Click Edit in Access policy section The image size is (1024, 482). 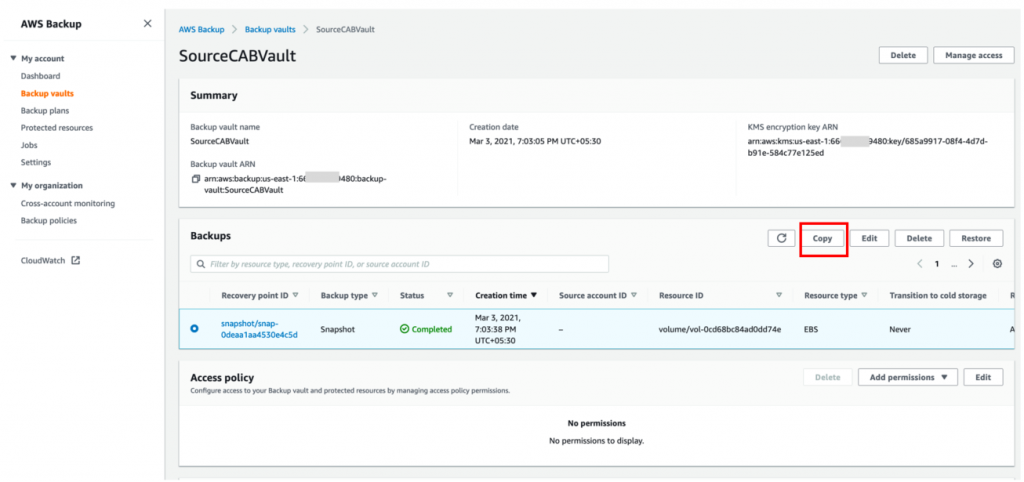point(984,378)
